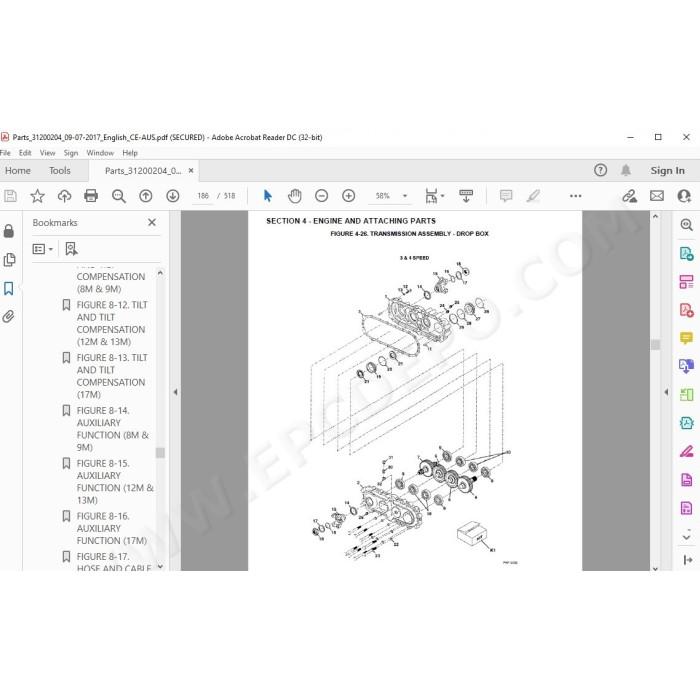
Task: Click the 58% zoom value field
Action: click(383, 196)
